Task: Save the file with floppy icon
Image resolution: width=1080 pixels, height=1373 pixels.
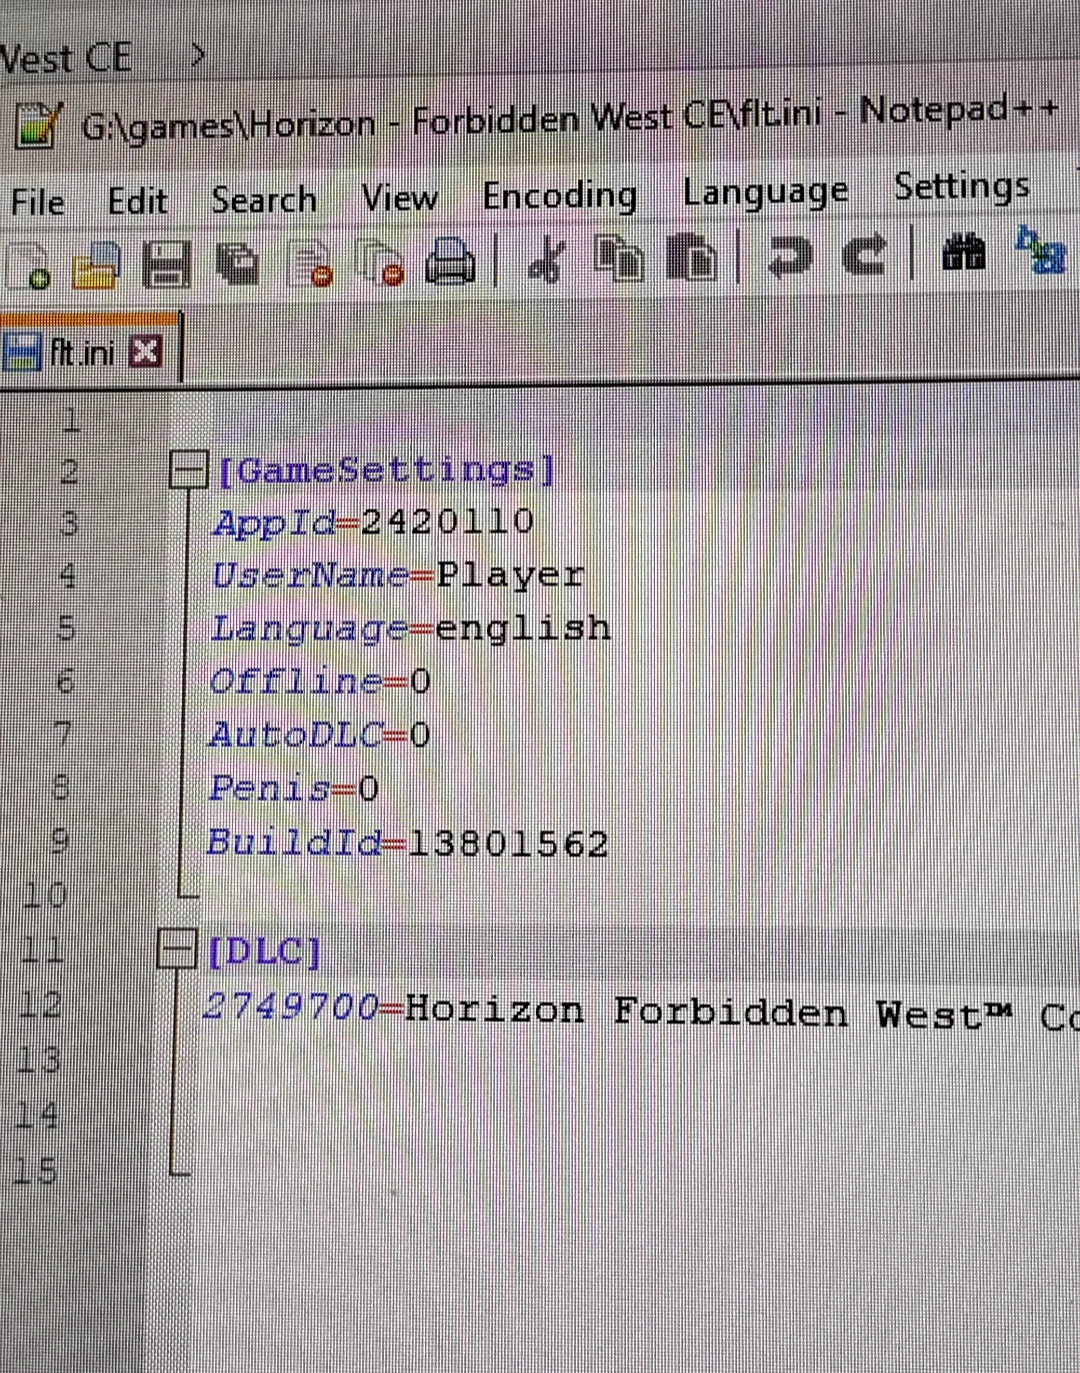Action: pyautogui.click(x=166, y=266)
